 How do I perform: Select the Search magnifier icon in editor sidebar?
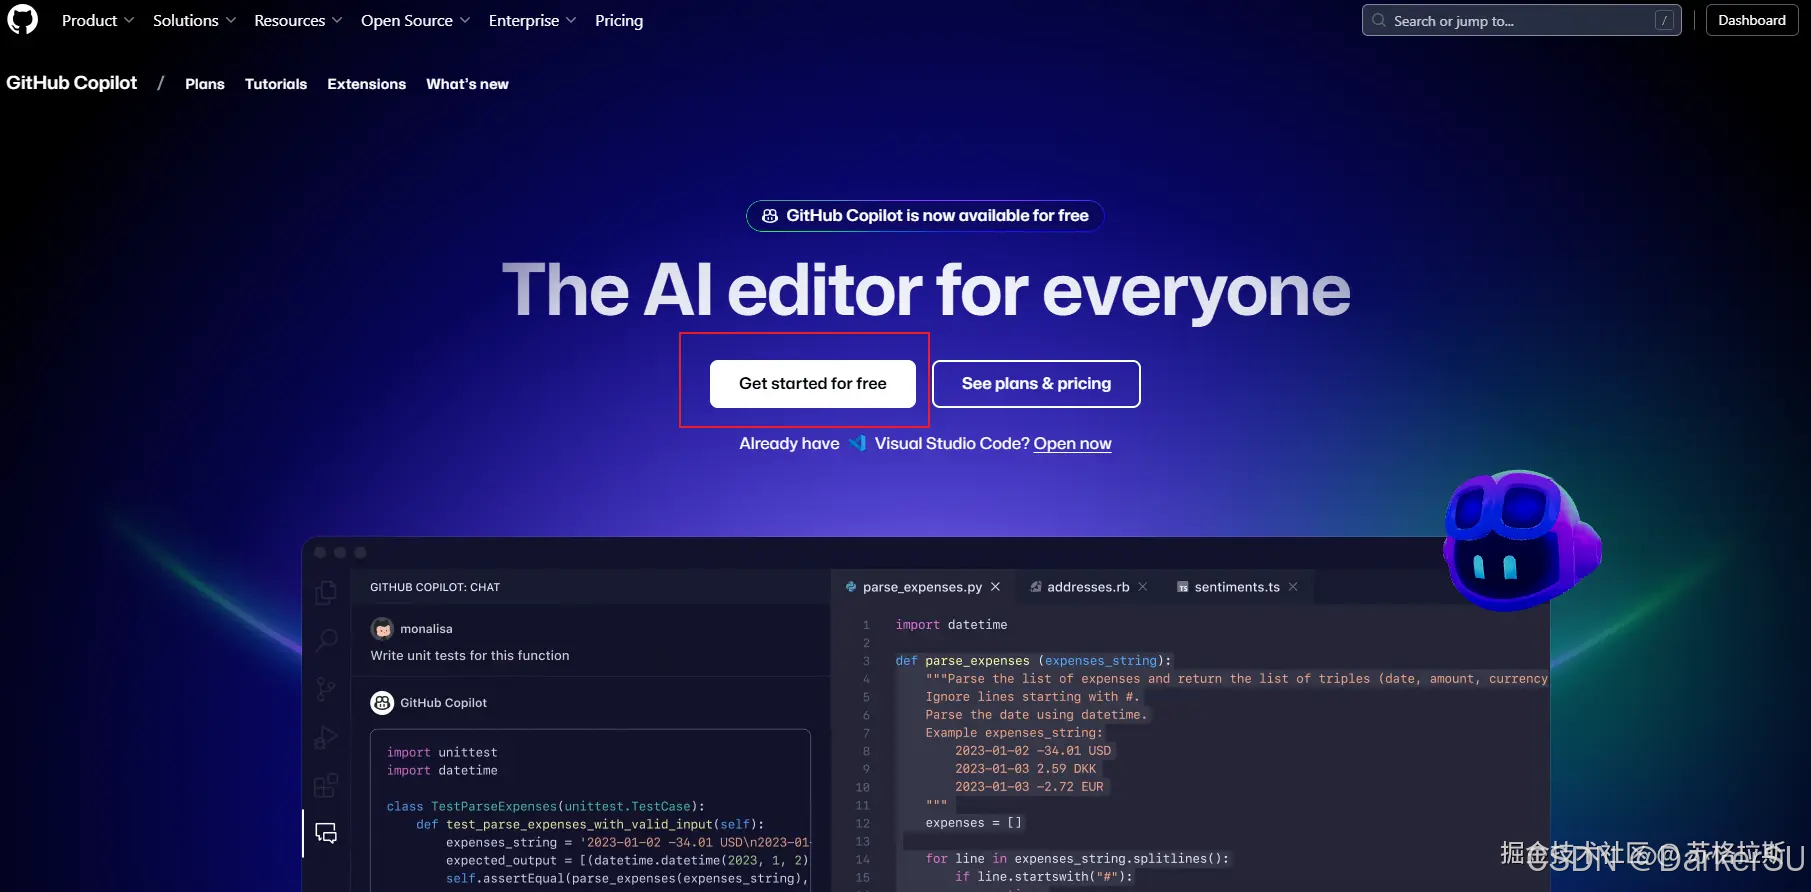[326, 640]
